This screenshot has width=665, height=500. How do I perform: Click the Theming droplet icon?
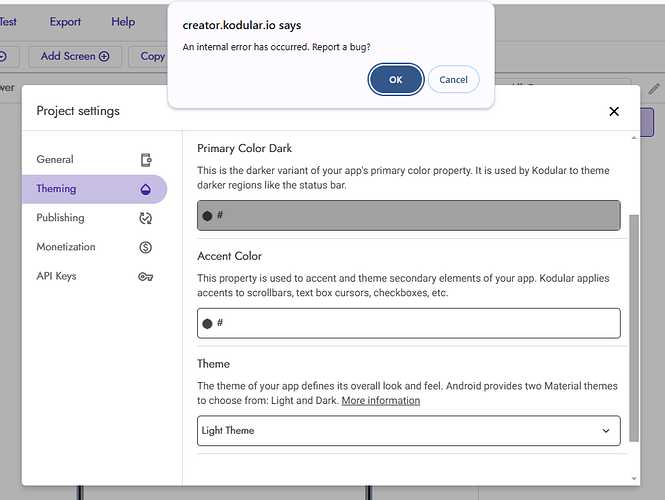point(146,189)
